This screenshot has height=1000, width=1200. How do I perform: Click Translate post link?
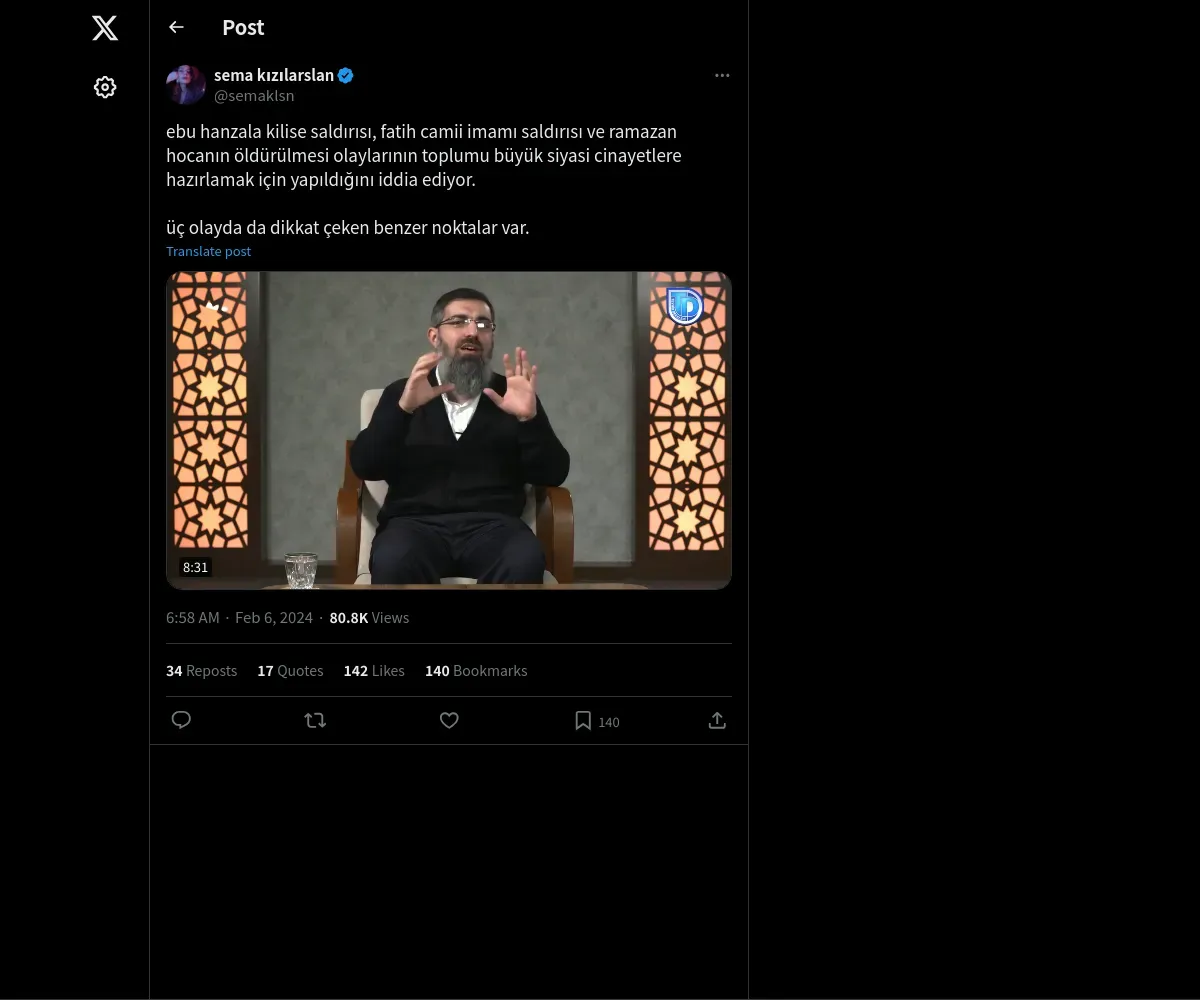tap(208, 252)
